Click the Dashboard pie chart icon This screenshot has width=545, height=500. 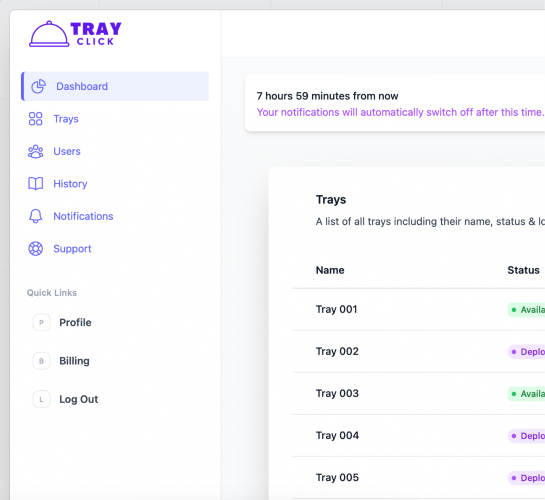click(x=38, y=86)
